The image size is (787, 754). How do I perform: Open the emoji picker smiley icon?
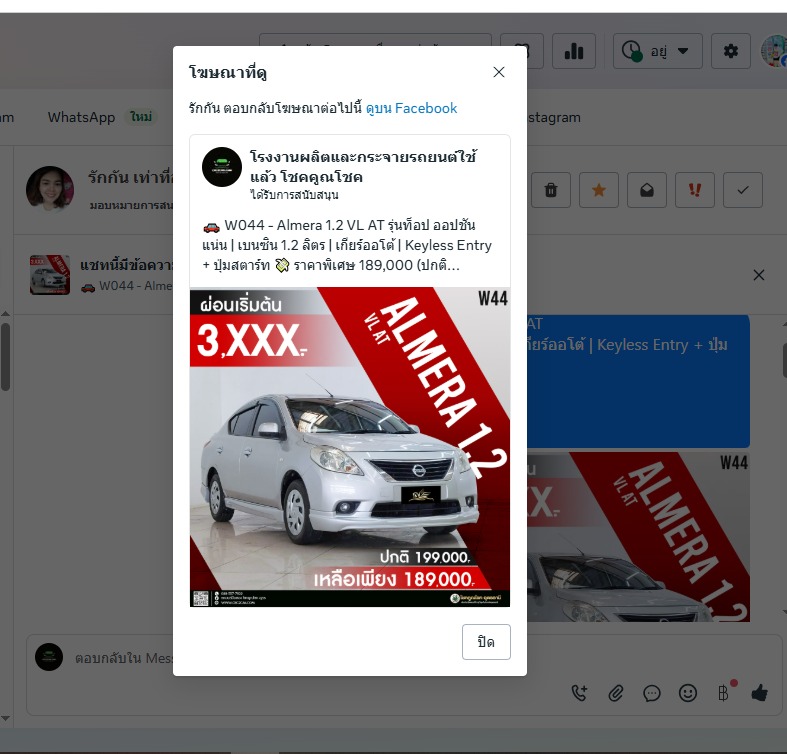click(x=688, y=693)
